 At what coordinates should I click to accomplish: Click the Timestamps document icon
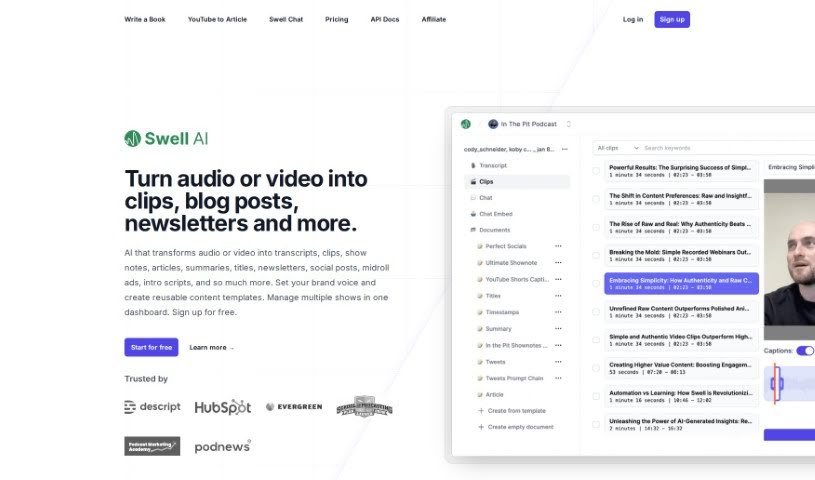point(480,312)
